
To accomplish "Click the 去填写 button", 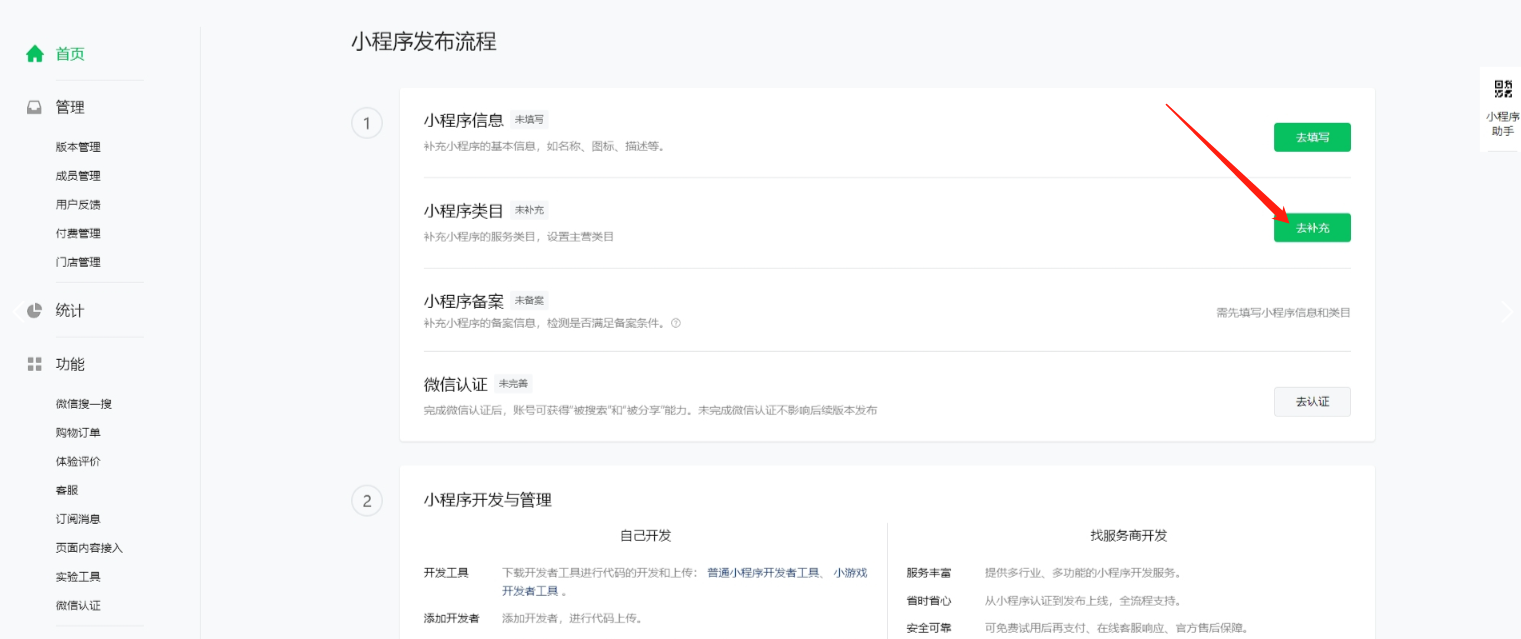I will 1312,137.
